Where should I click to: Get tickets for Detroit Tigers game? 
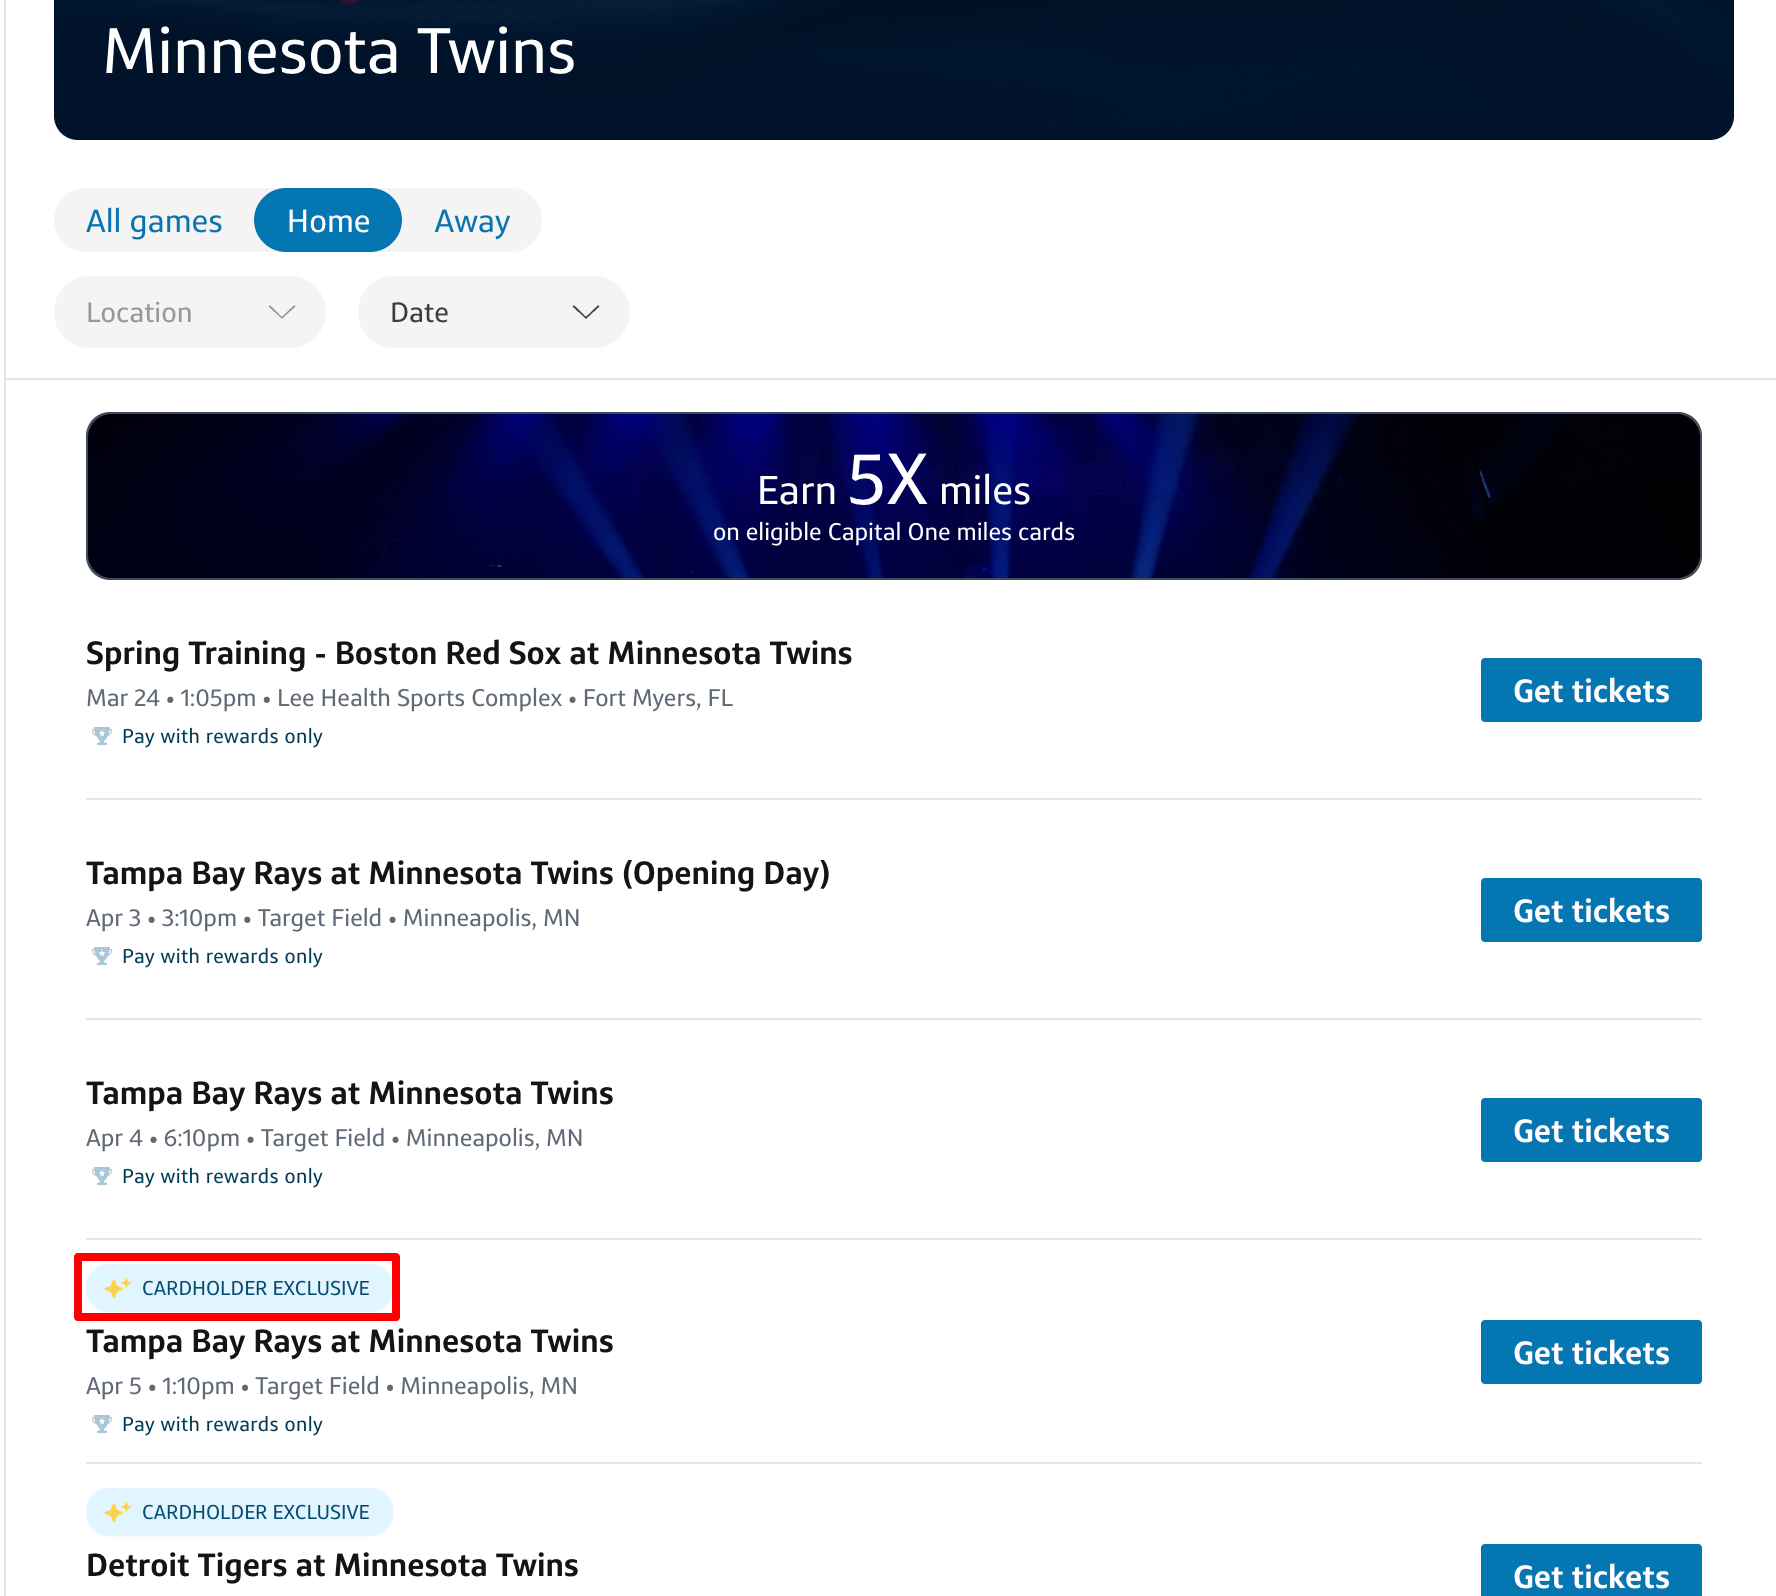1591,1572
